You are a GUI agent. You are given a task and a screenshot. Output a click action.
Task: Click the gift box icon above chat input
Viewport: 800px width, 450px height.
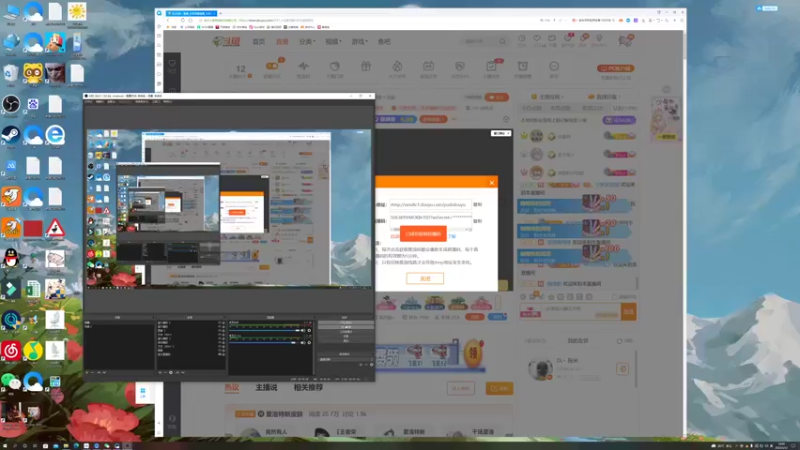(532, 296)
